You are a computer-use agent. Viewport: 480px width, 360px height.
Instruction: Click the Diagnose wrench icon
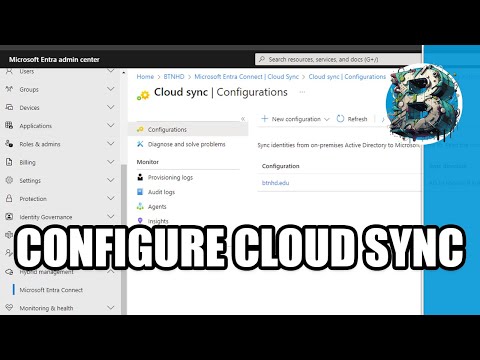tap(140, 144)
